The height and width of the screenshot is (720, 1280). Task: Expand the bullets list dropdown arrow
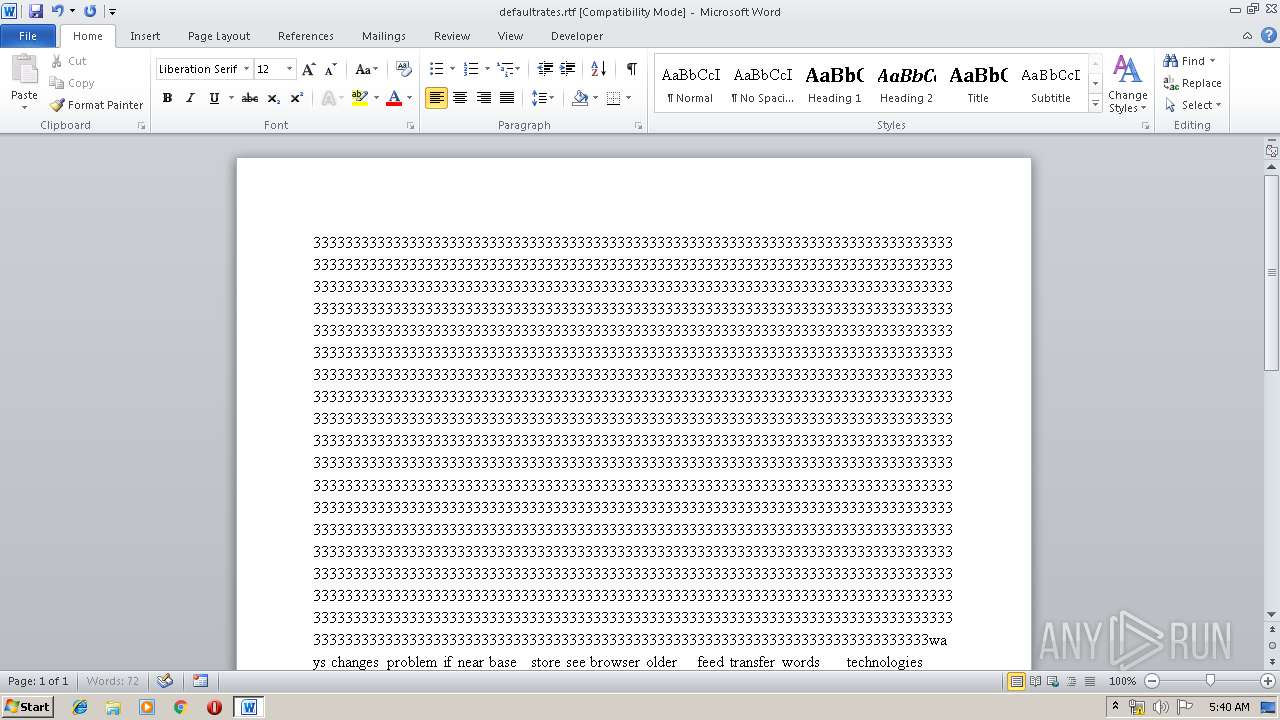[x=452, y=69]
